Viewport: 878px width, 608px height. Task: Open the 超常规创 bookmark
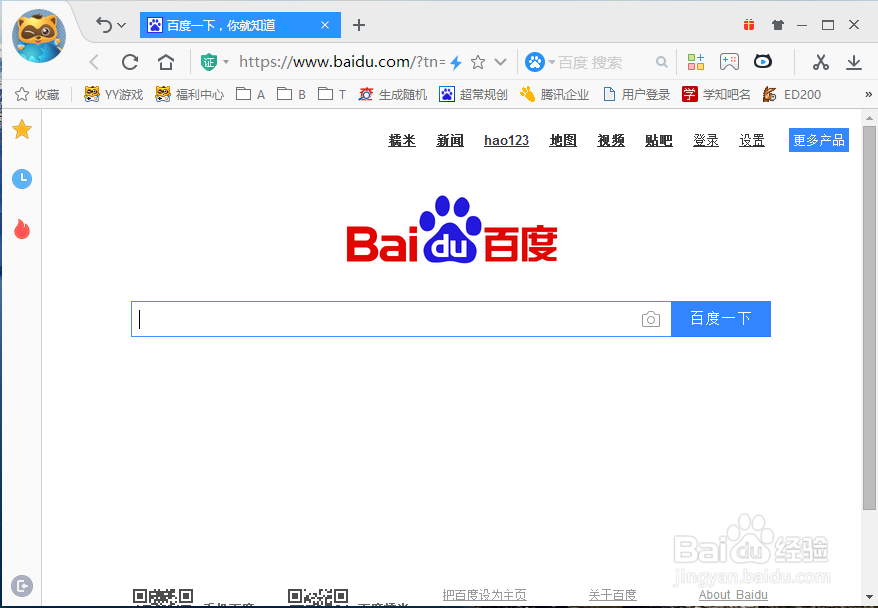point(473,95)
